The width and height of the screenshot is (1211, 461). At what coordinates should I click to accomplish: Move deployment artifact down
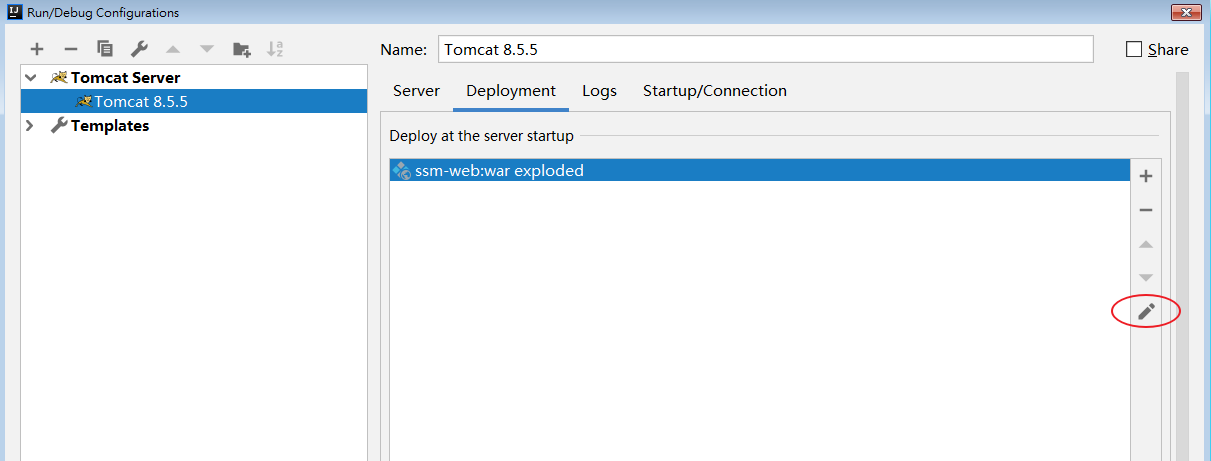coord(1146,278)
